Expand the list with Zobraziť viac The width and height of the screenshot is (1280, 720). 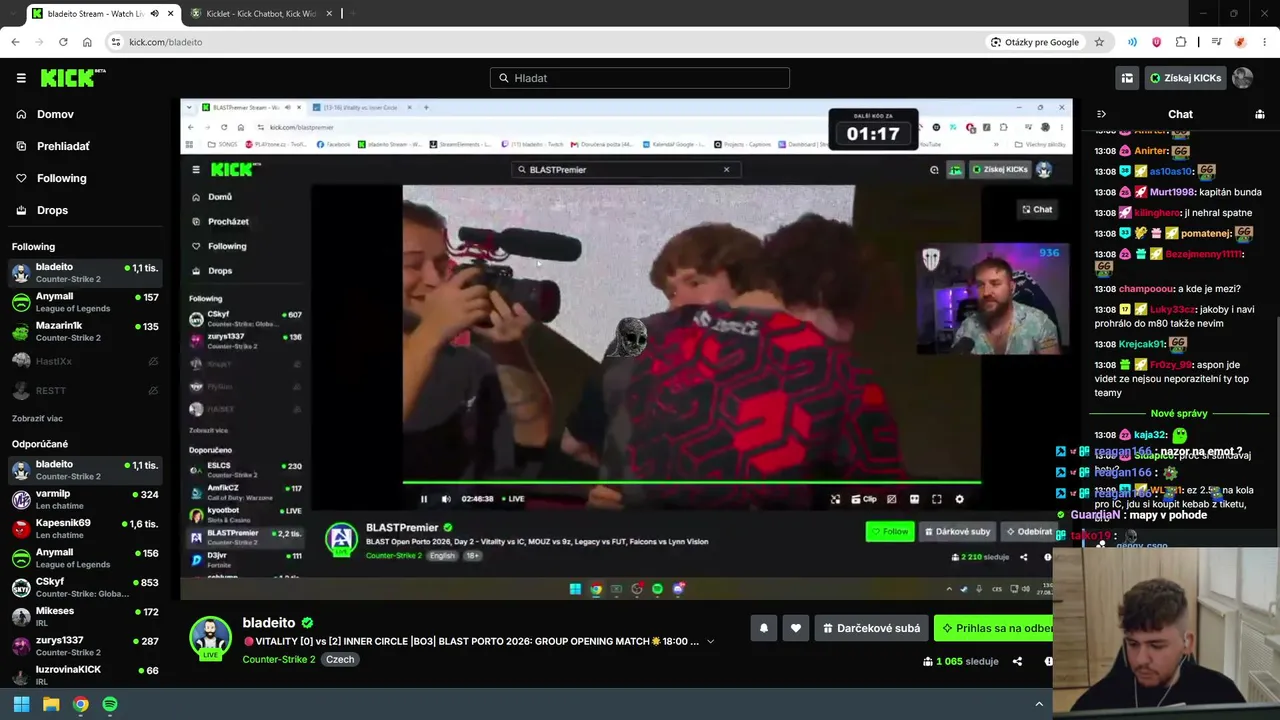pyautogui.click(x=37, y=418)
